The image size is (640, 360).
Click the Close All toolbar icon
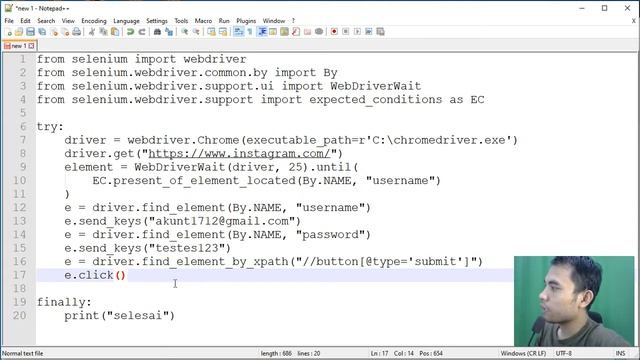coord(65,32)
